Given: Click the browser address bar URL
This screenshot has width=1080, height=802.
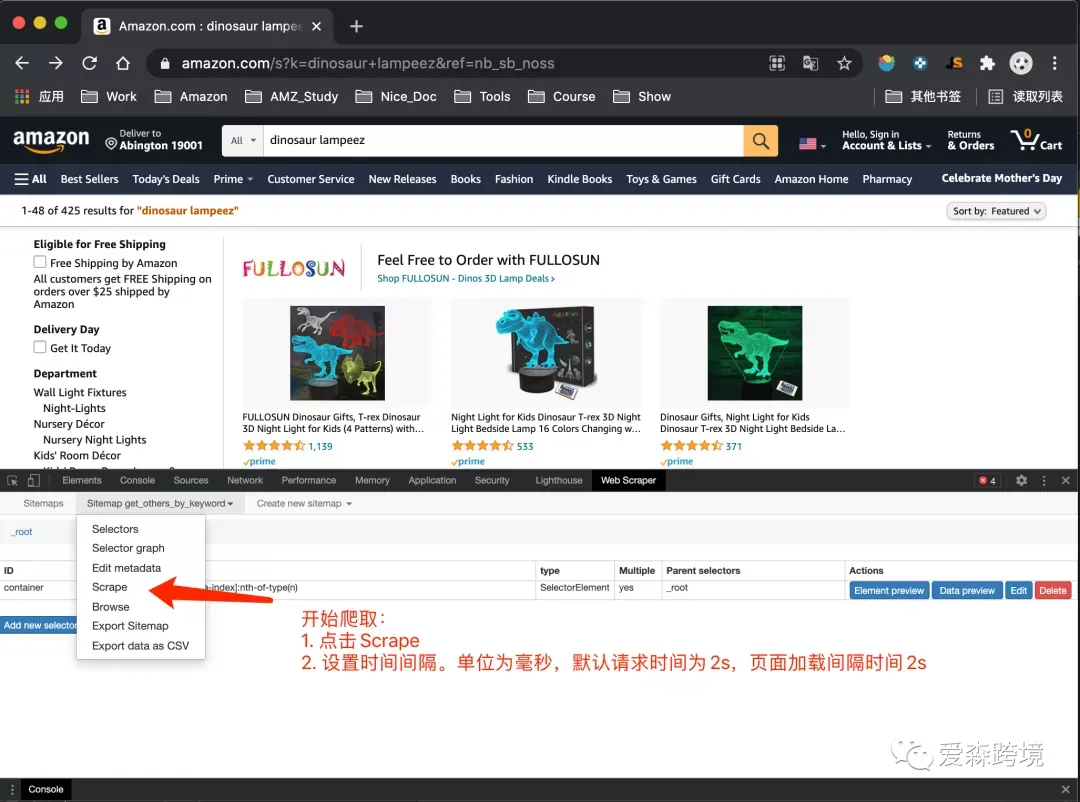Looking at the screenshot, I should pyautogui.click(x=368, y=63).
